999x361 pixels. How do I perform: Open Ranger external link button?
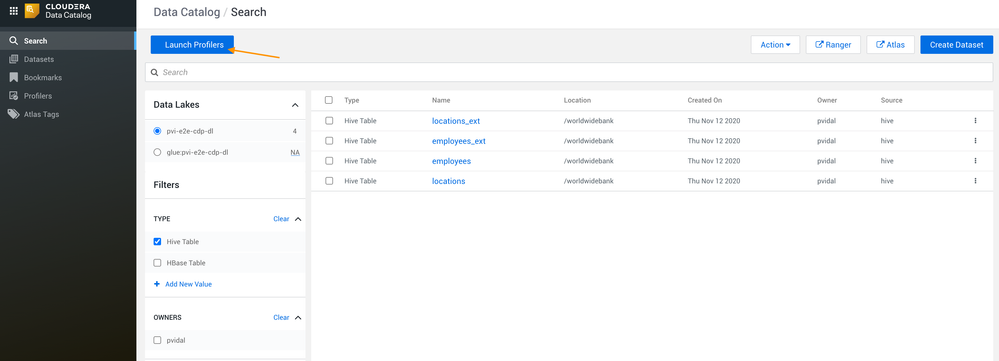coord(833,45)
